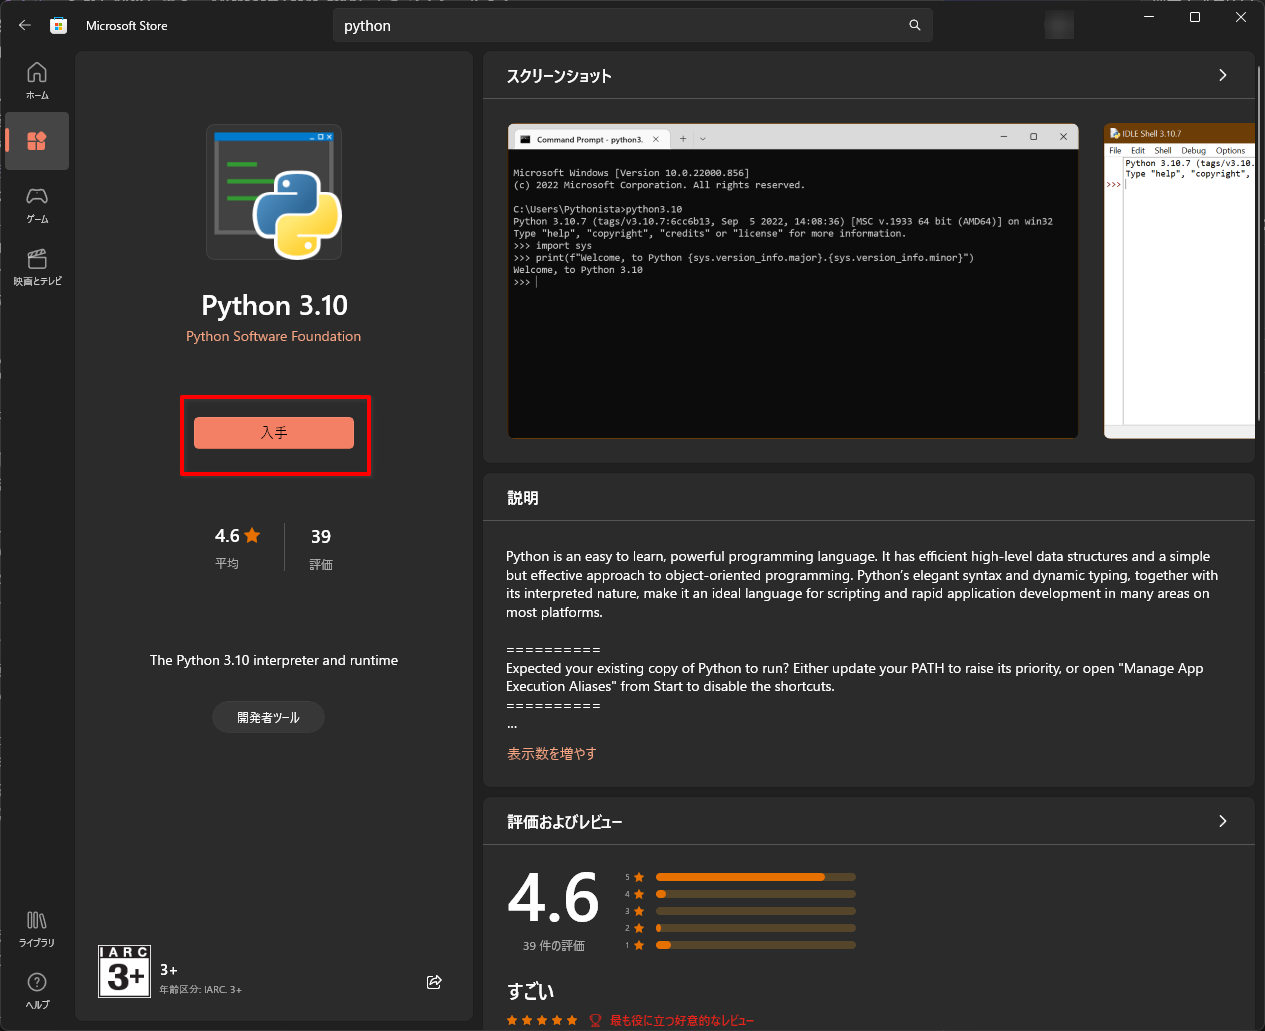Click the 入手 (Get) button

coord(274,433)
